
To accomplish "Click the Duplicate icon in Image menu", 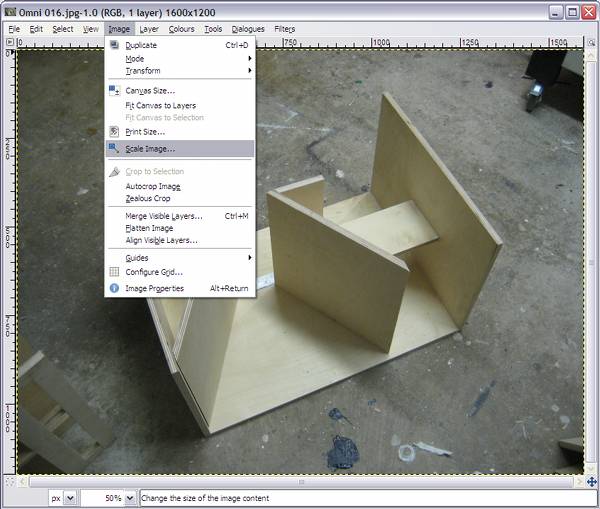I will (115, 45).
